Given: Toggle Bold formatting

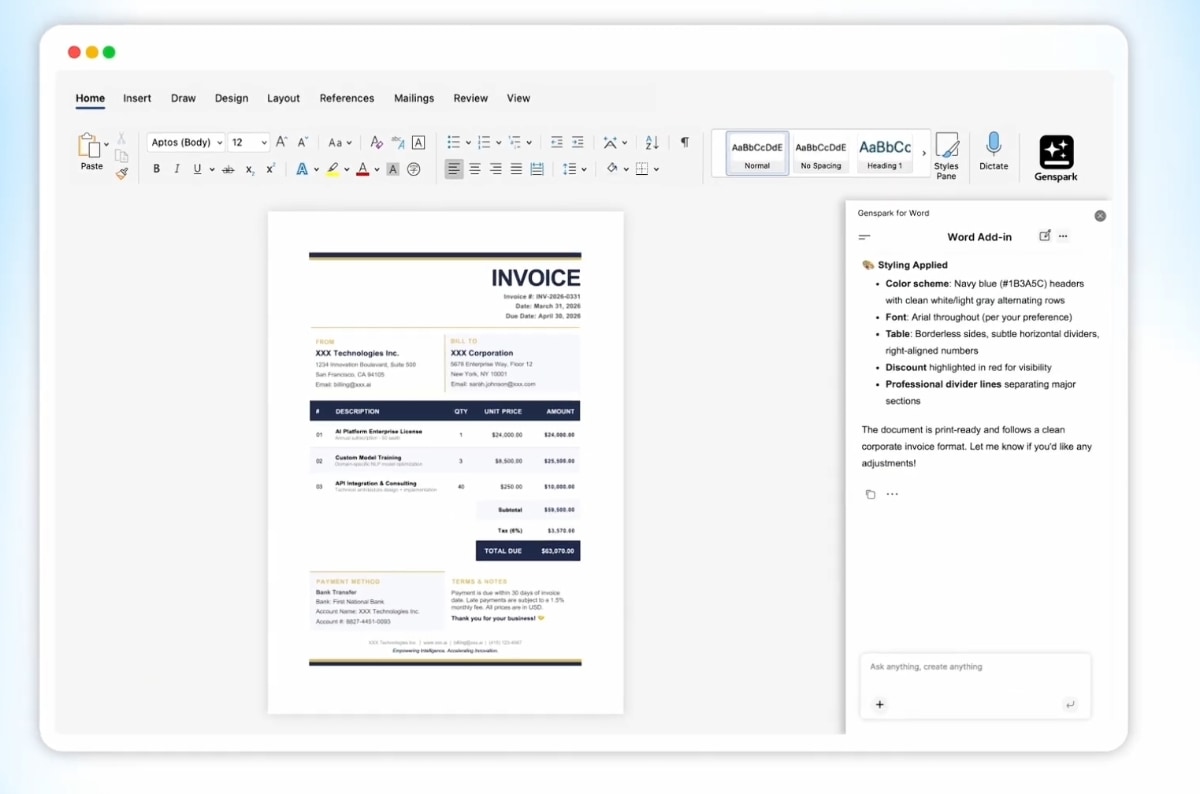Looking at the screenshot, I should tap(156, 169).
